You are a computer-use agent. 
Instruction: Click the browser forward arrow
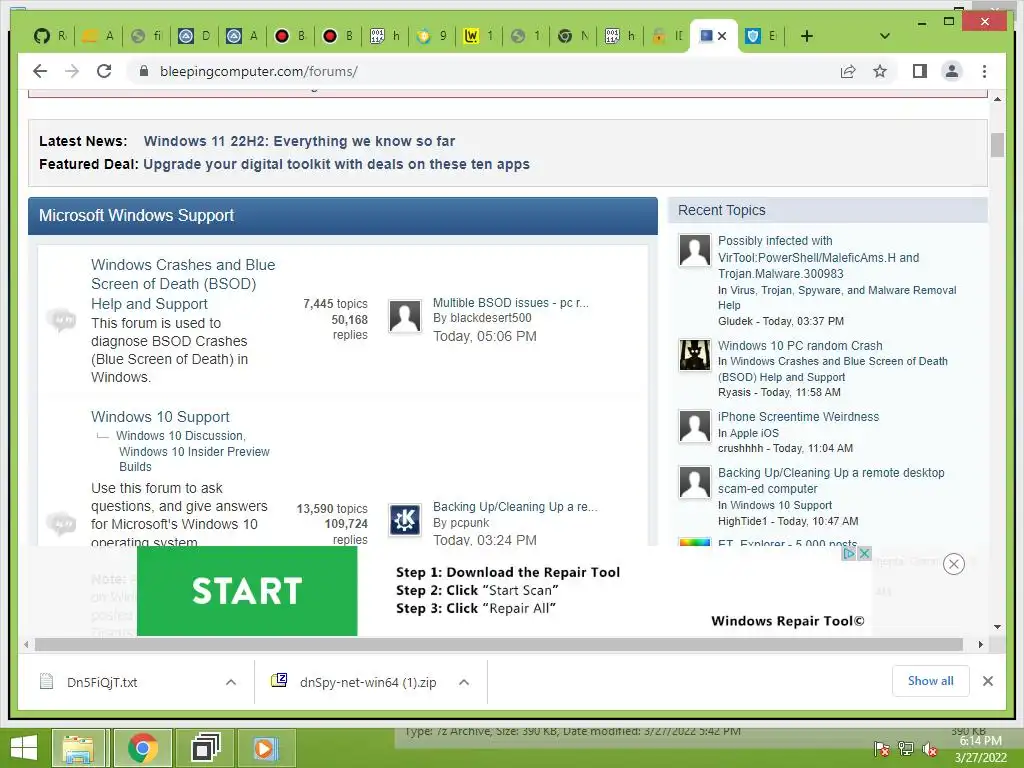(x=72, y=71)
